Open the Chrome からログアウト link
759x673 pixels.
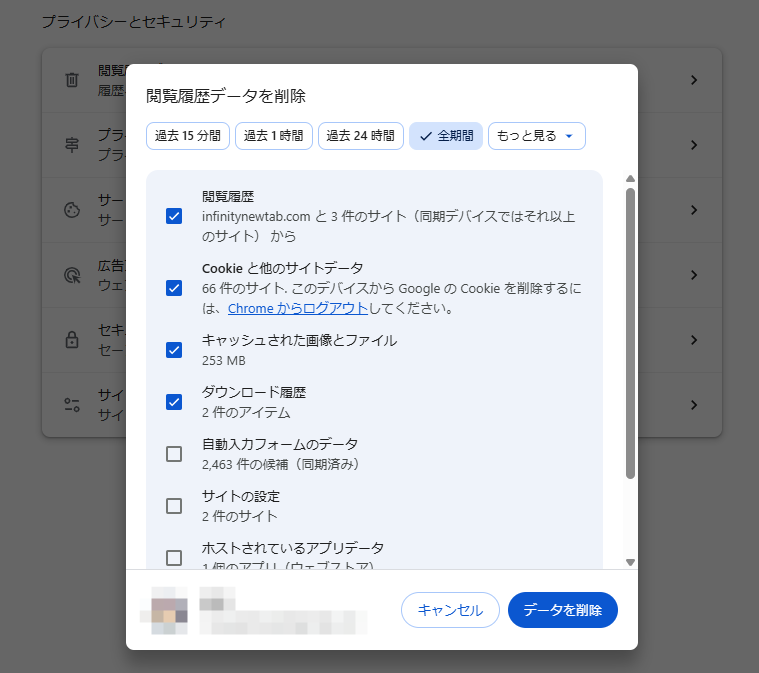pos(297,309)
